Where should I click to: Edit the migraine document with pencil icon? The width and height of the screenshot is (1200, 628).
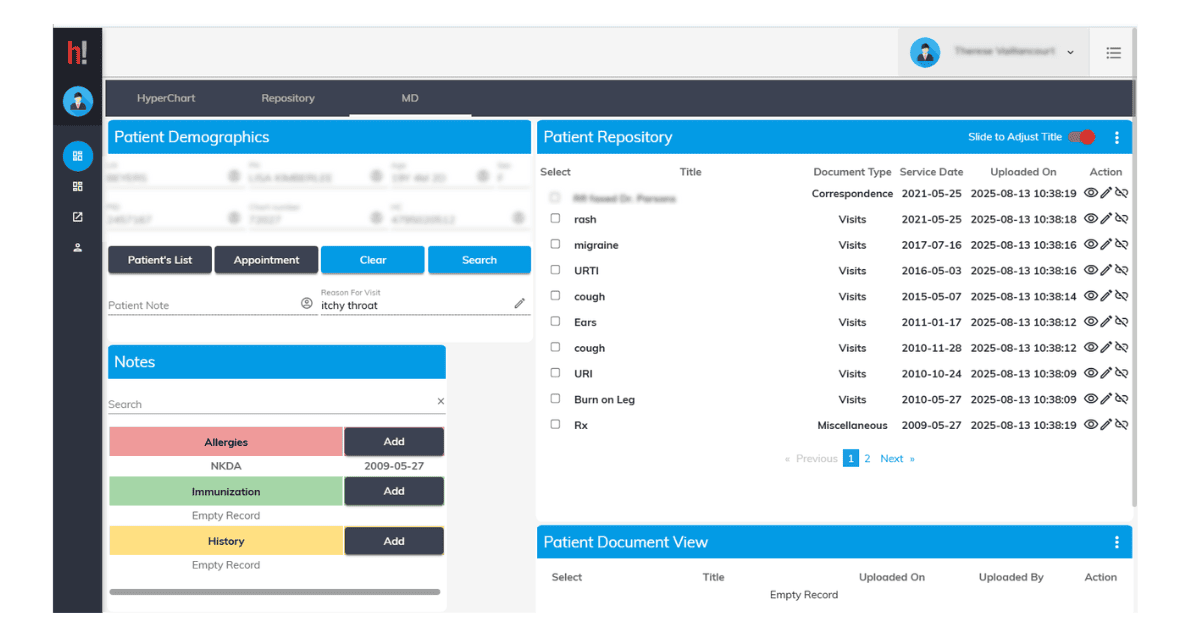click(1106, 245)
